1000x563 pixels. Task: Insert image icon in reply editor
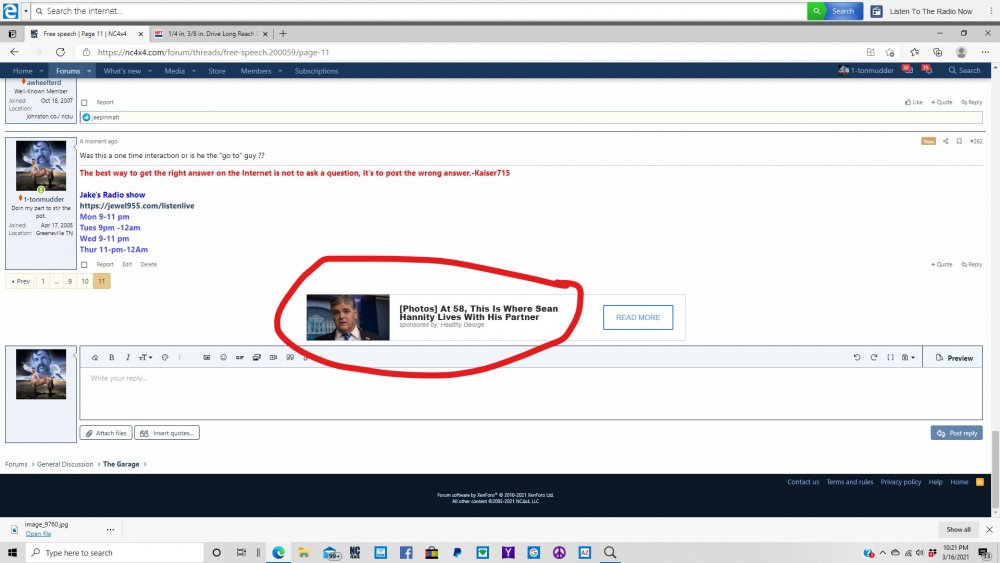(x=207, y=358)
